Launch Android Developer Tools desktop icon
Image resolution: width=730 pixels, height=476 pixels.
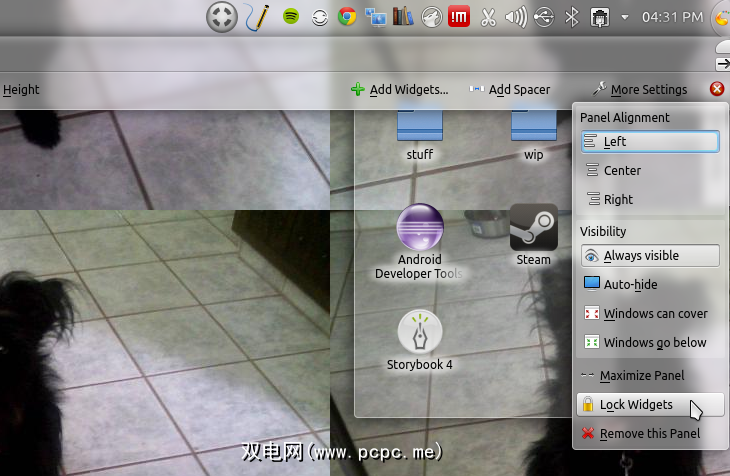pyautogui.click(x=419, y=242)
